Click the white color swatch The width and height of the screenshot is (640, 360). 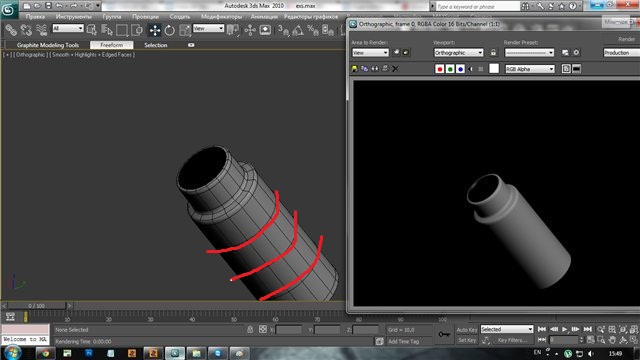(494, 69)
